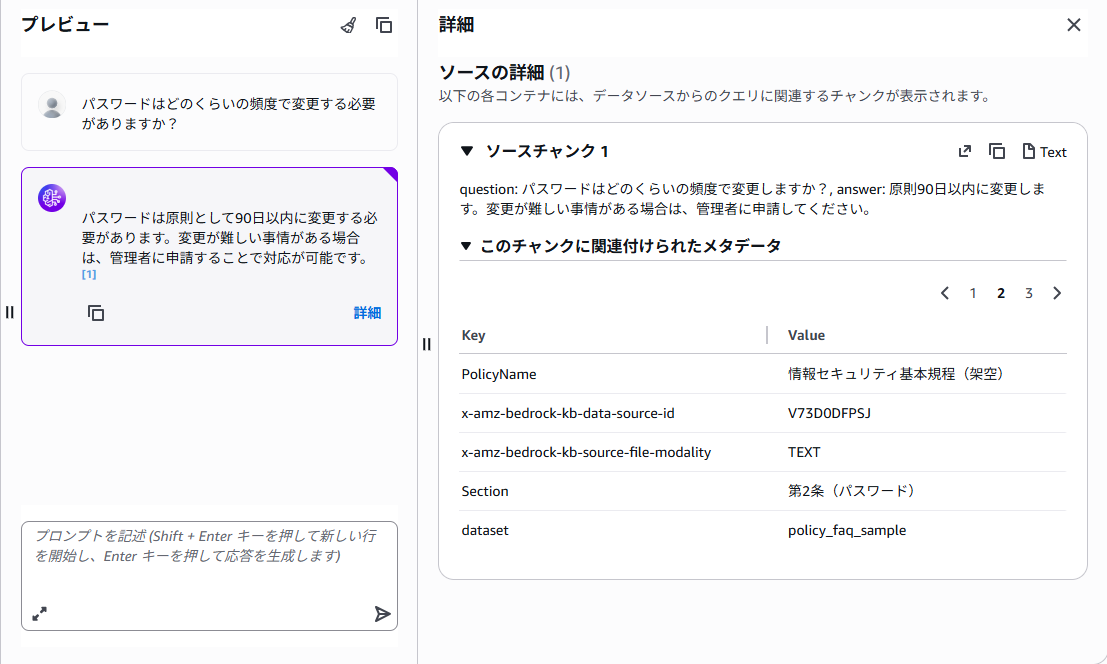Click the middle panel resize handle
1107x664 pixels.
(x=427, y=344)
